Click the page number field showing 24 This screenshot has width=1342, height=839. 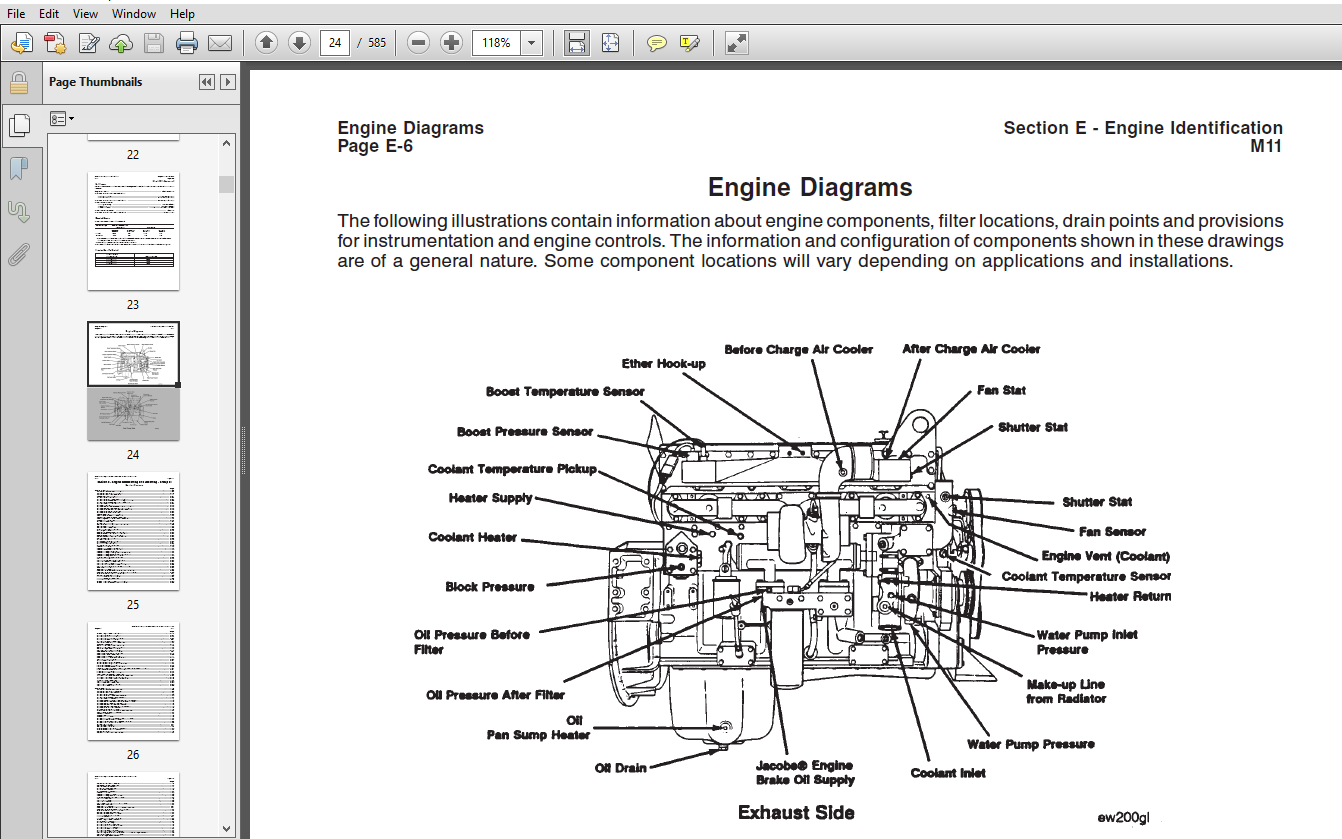tap(335, 43)
